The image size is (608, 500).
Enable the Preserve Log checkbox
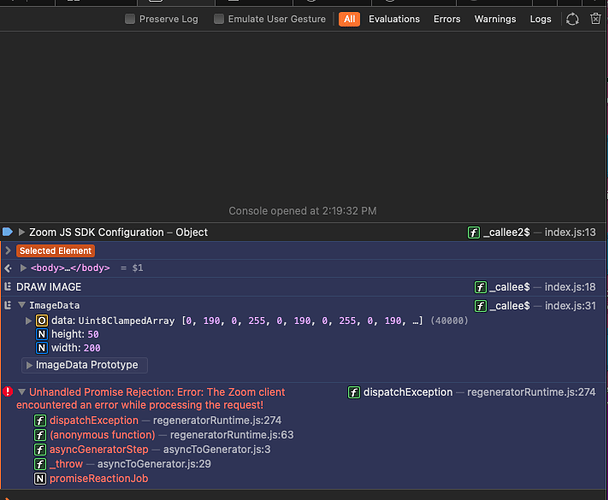click(x=130, y=19)
